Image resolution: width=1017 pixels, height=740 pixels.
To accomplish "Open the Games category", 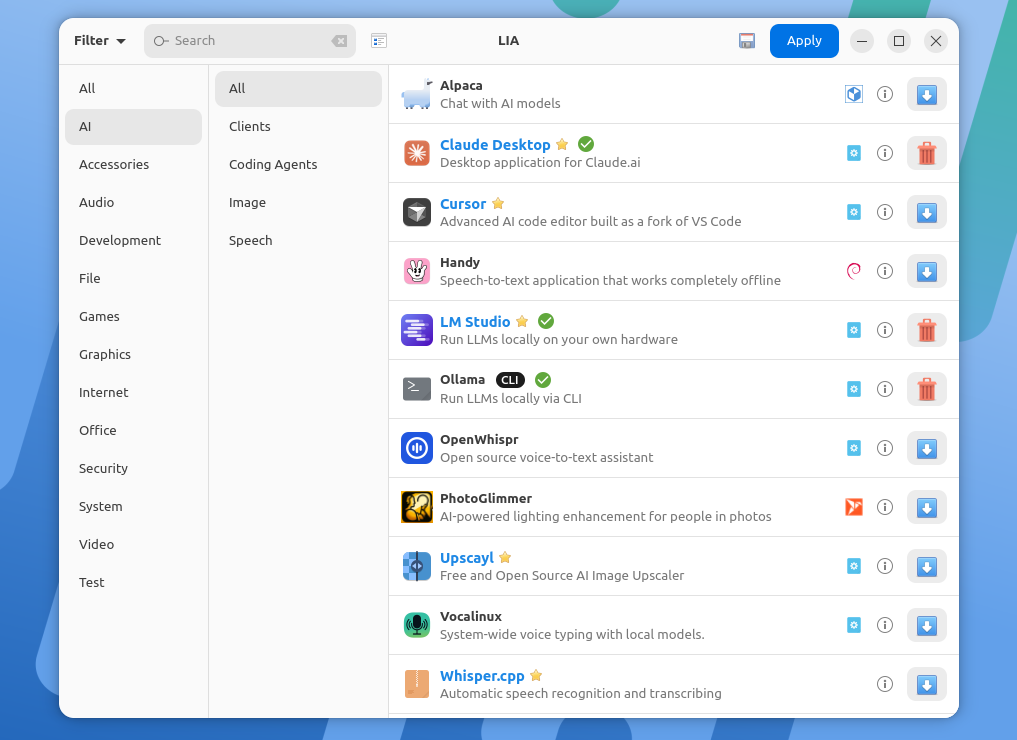I will pos(133,316).
